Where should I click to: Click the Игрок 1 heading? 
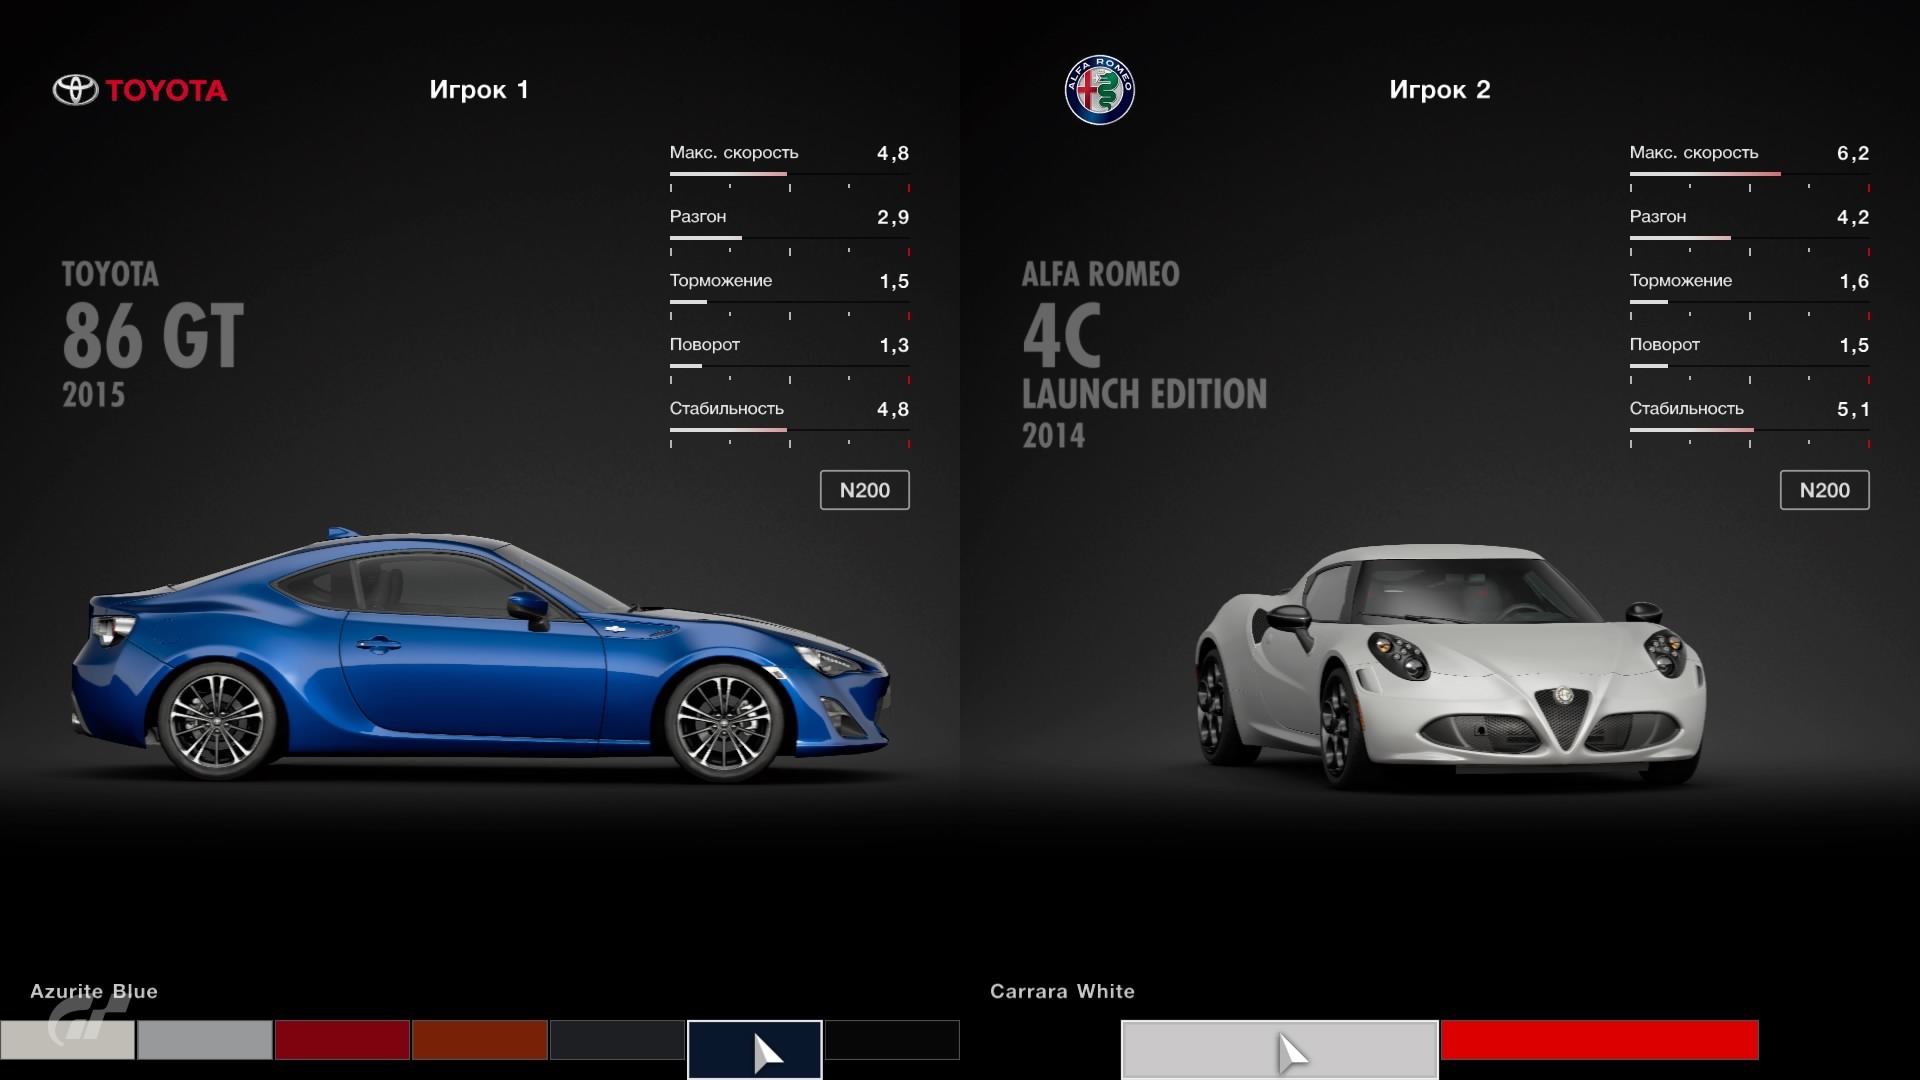479,90
